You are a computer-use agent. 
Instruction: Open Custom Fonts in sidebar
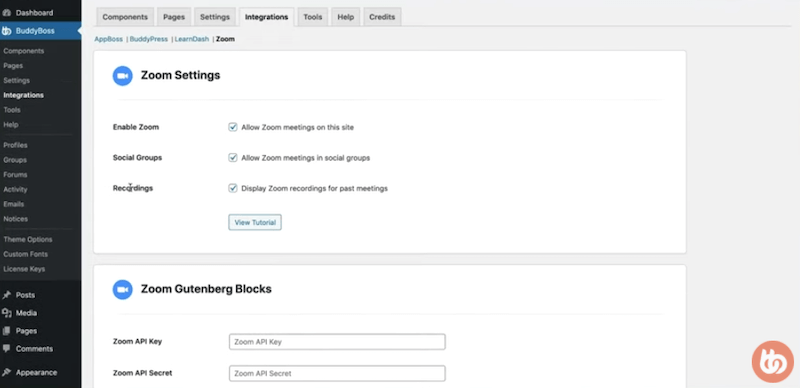(26, 255)
